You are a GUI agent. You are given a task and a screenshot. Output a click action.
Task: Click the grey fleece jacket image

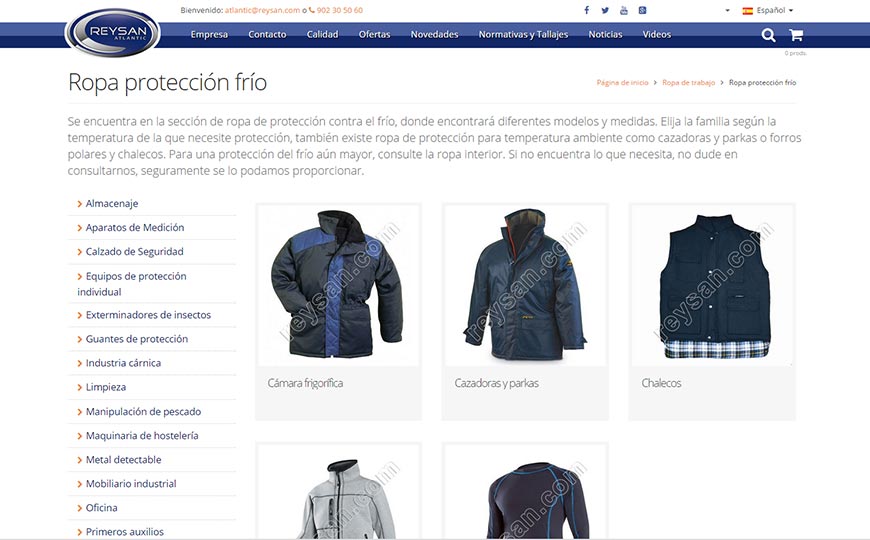point(338,492)
